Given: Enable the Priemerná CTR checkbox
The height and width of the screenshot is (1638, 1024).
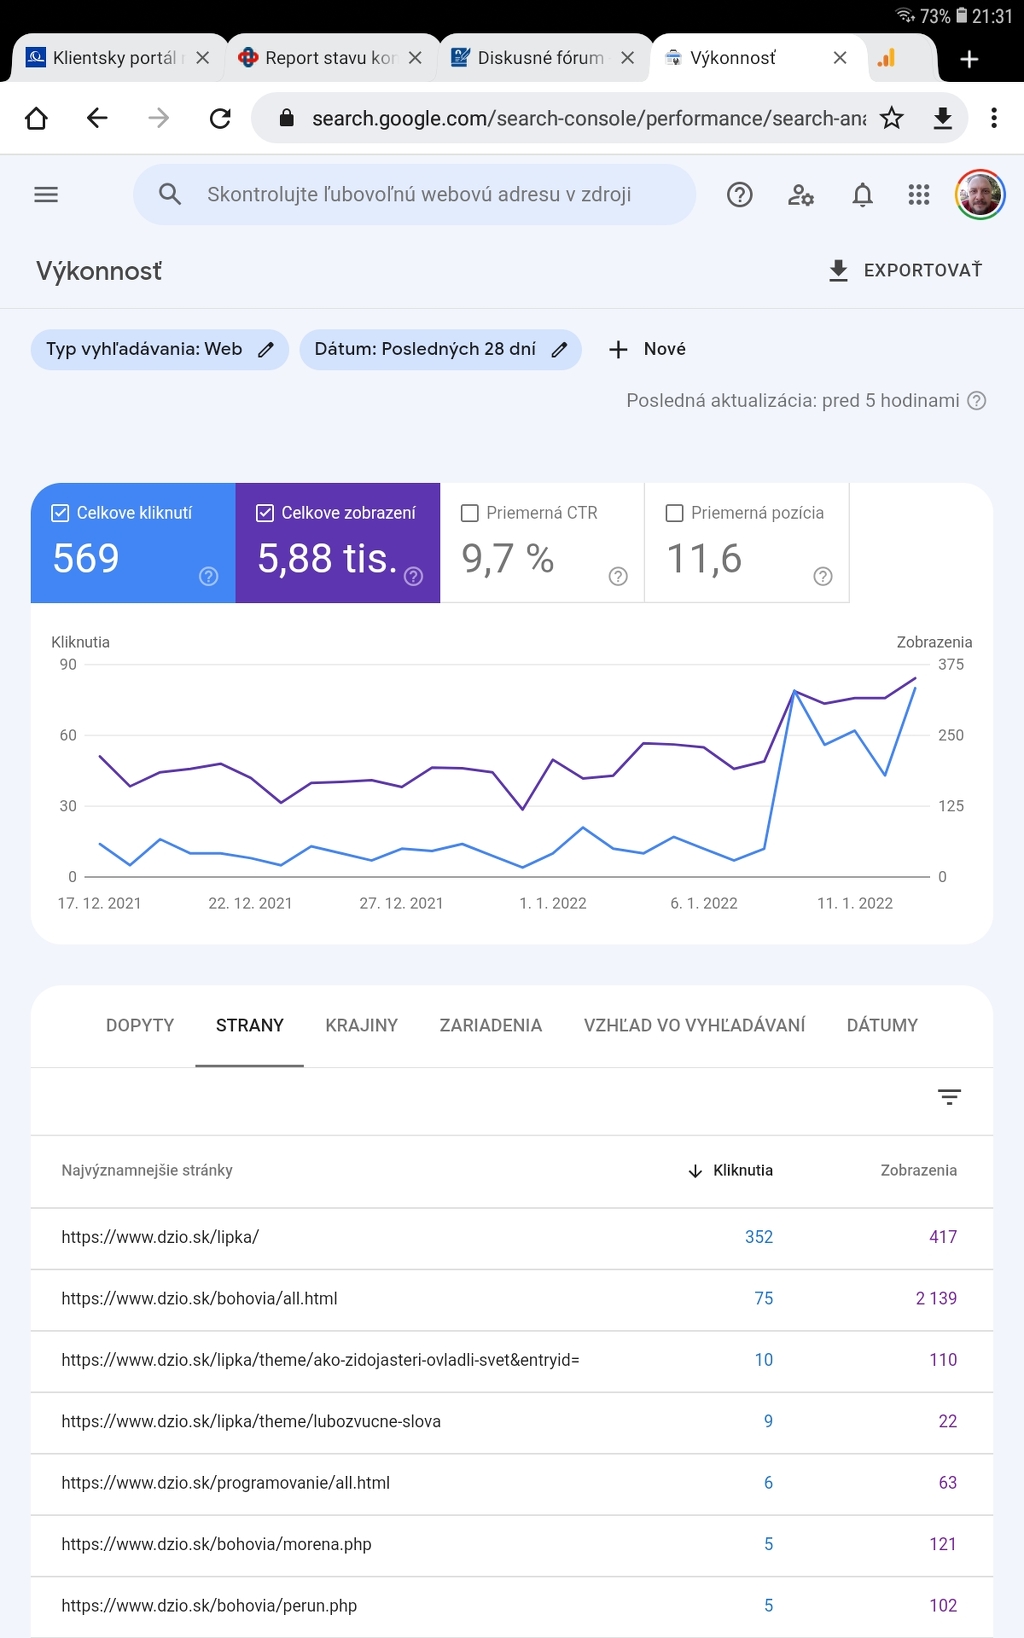Looking at the screenshot, I should tap(470, 513).
